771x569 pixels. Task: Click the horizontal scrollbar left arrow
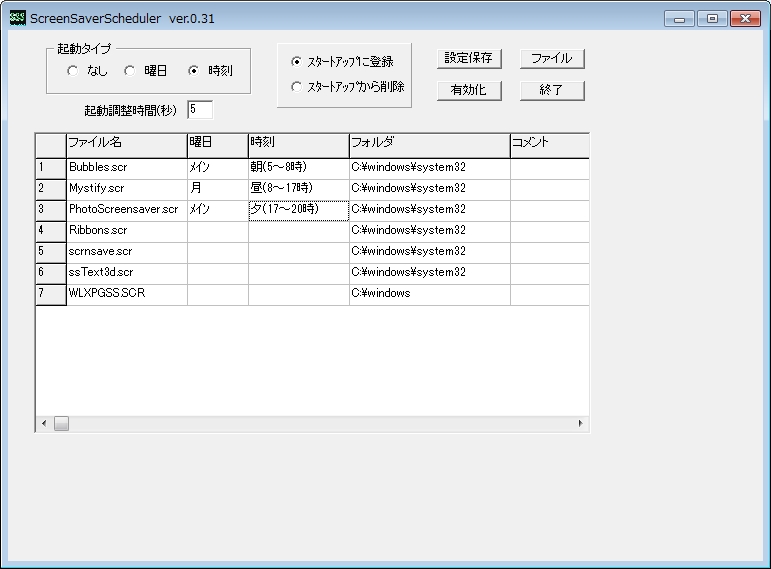[44, 423]
